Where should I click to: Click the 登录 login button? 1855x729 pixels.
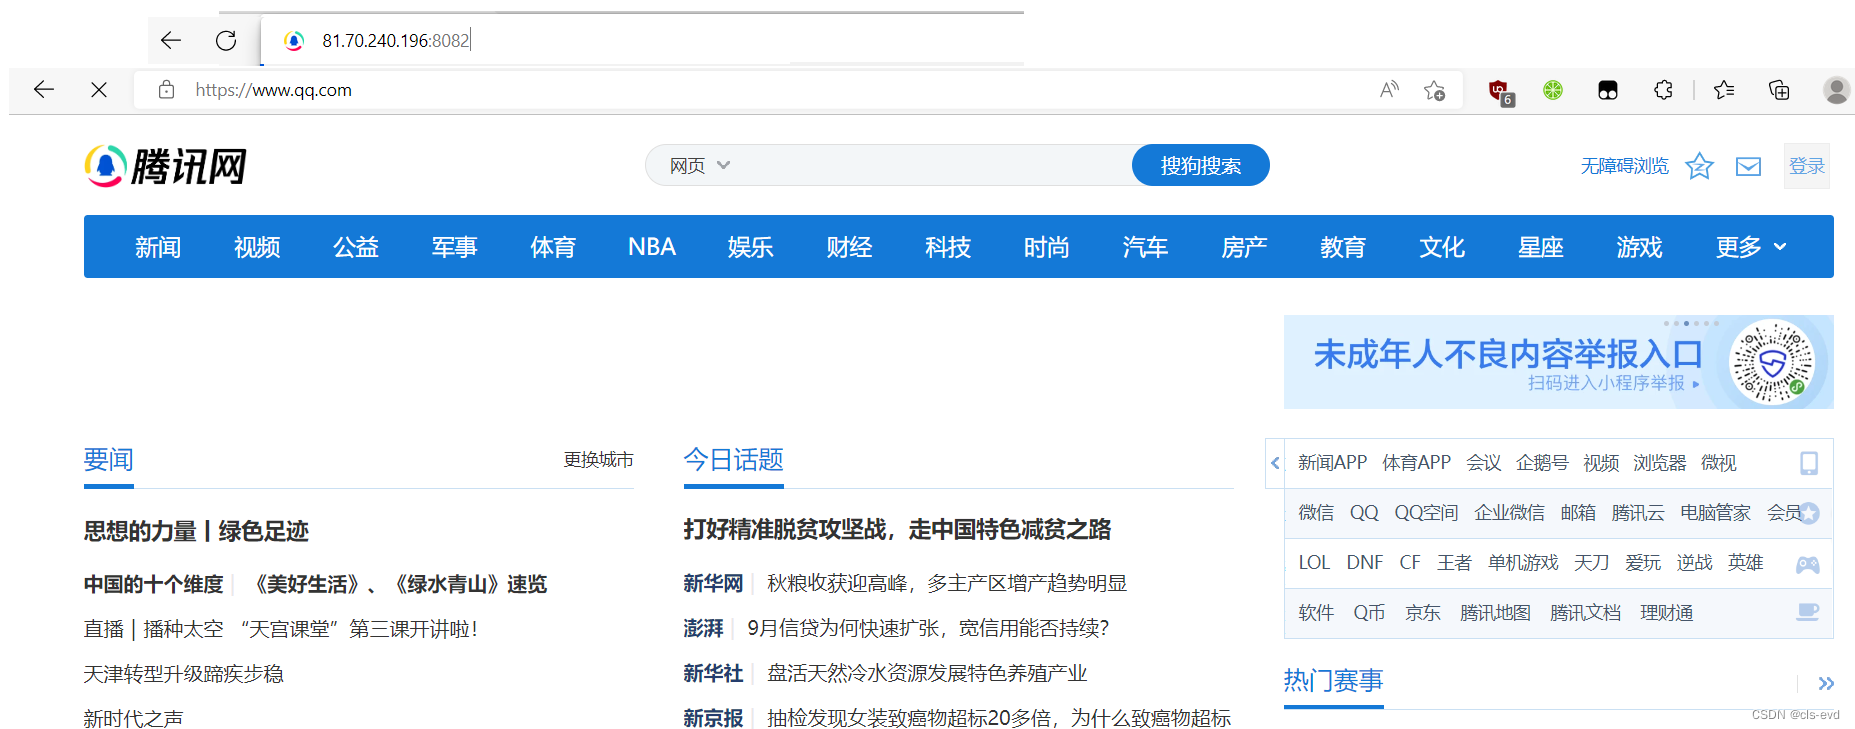coord(1807,166)
